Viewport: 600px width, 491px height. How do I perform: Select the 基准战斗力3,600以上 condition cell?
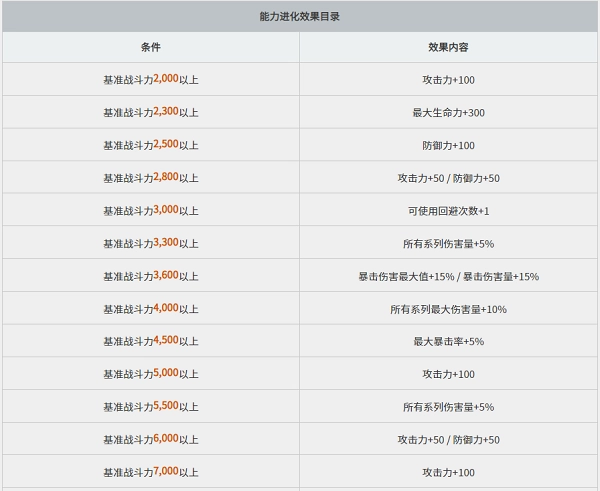pyautogui.click(x=151, y=276)
